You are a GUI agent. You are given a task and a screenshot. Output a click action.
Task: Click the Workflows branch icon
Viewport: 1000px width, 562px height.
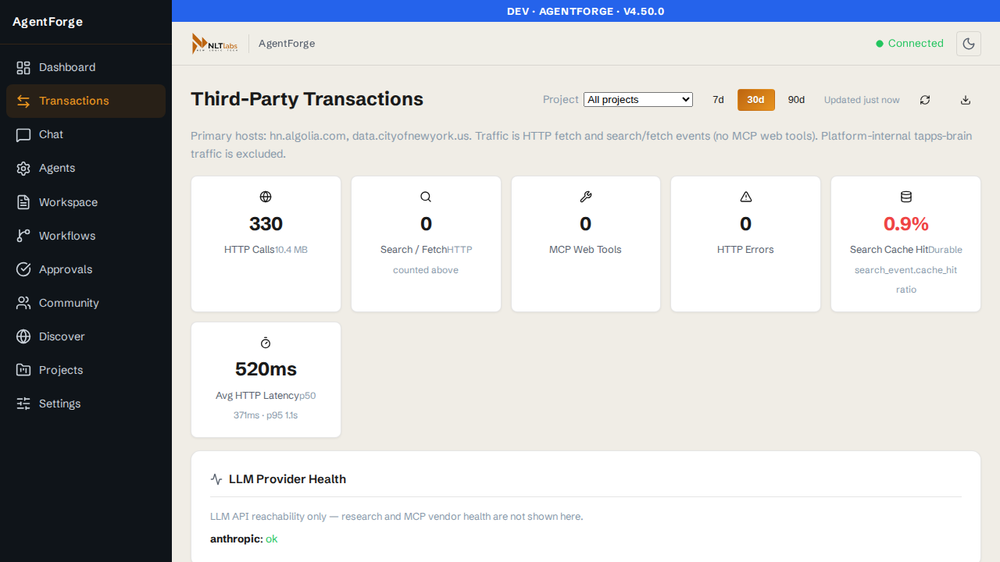point(24,236)
